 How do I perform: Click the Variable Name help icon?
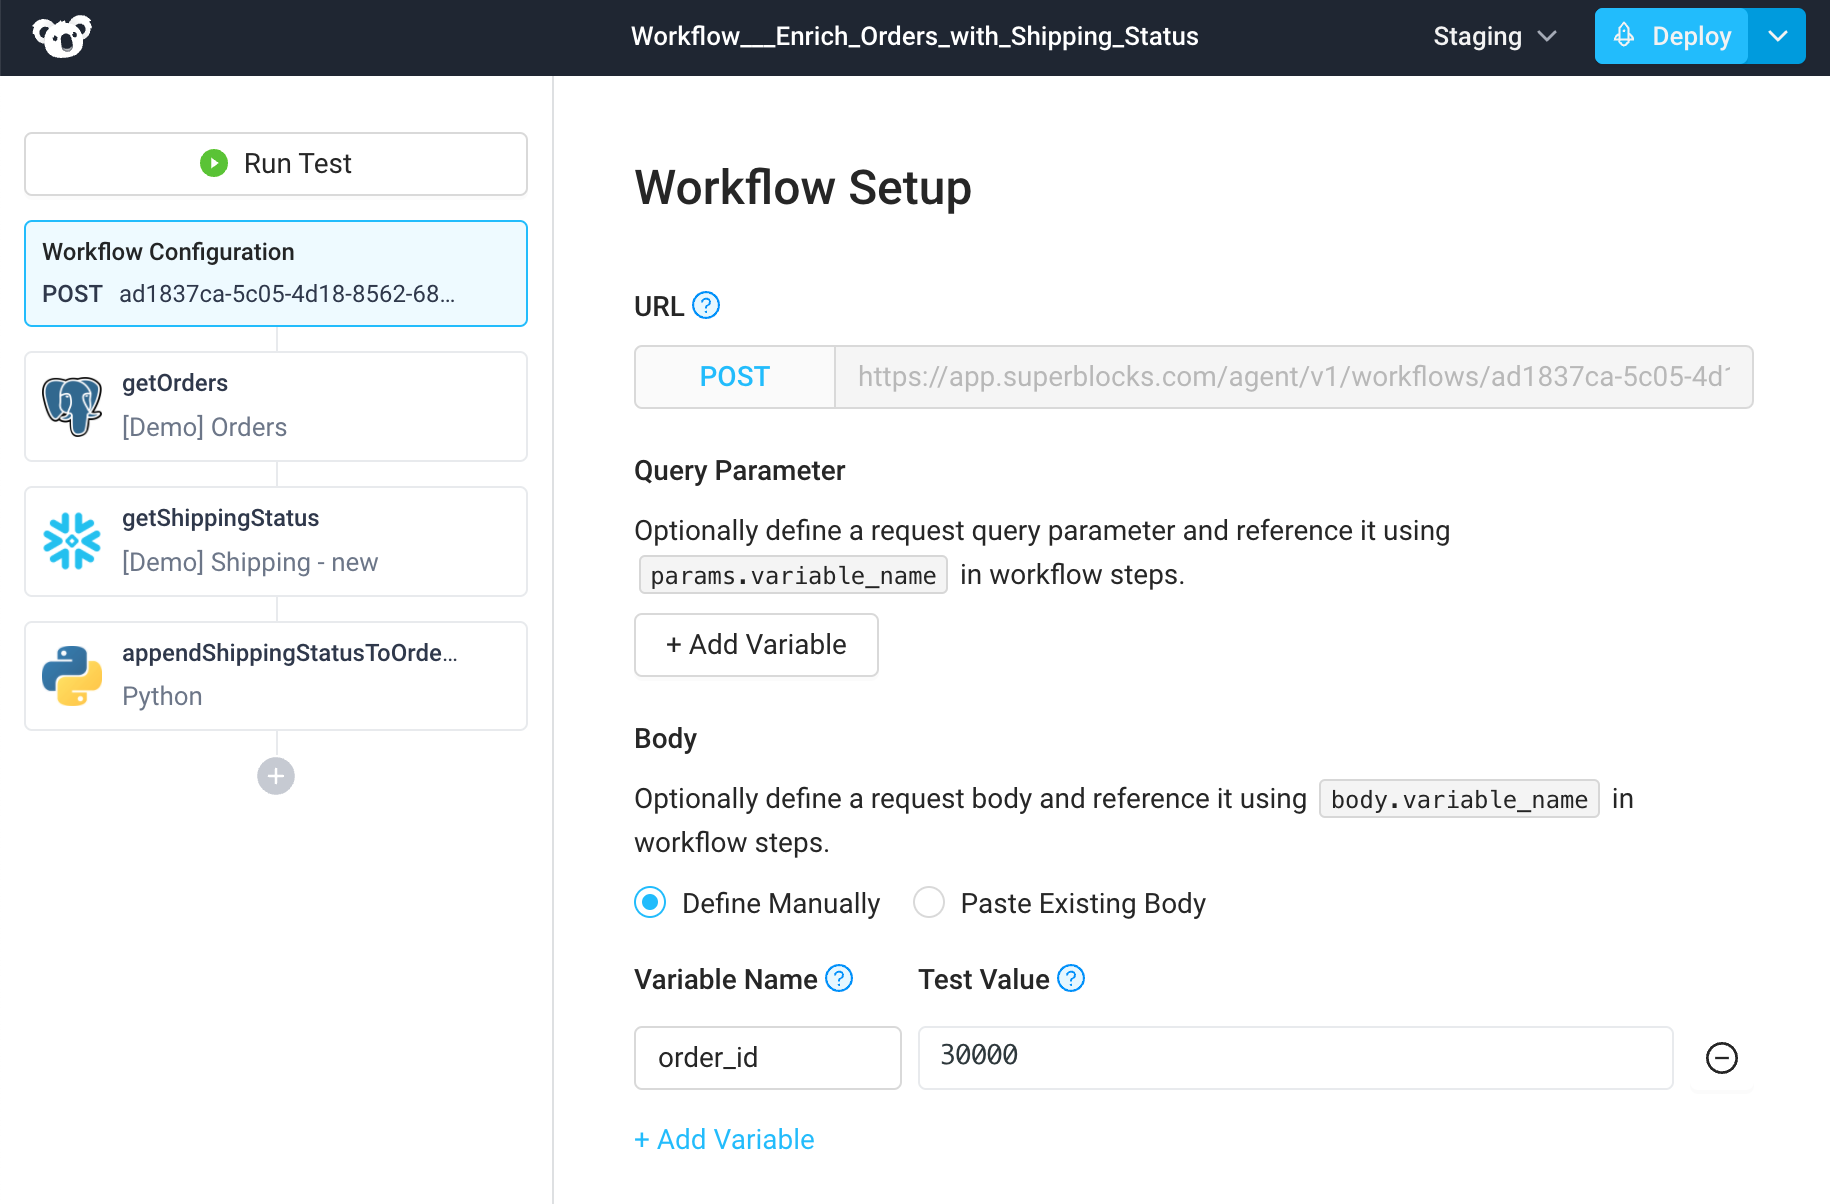tap(839, 979)
